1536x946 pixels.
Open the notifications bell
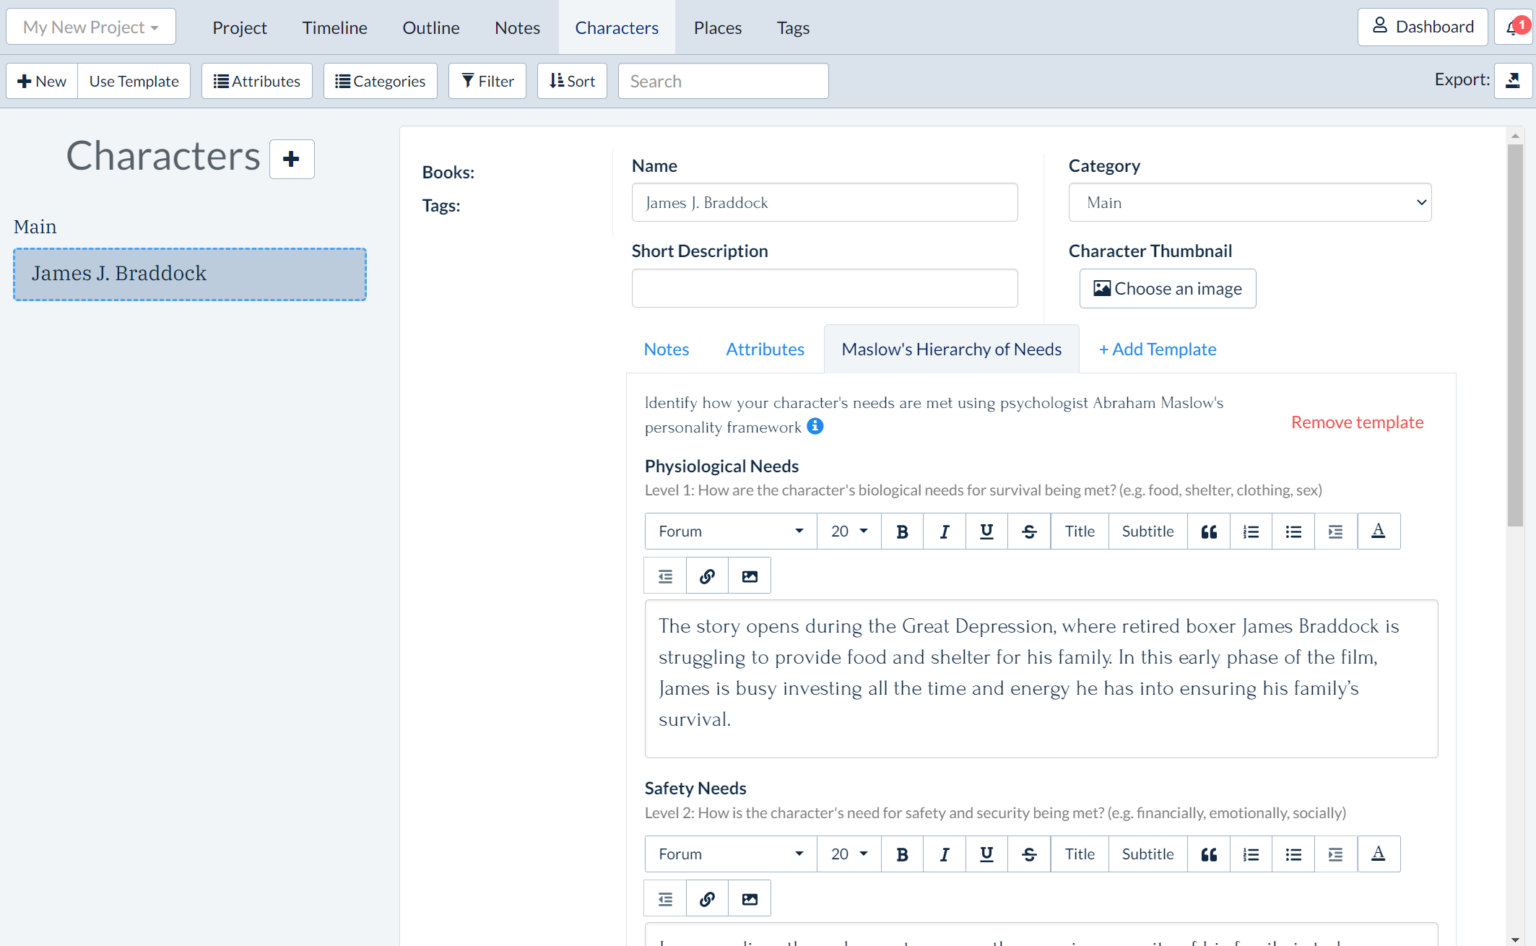click(x=1514, y=27)
